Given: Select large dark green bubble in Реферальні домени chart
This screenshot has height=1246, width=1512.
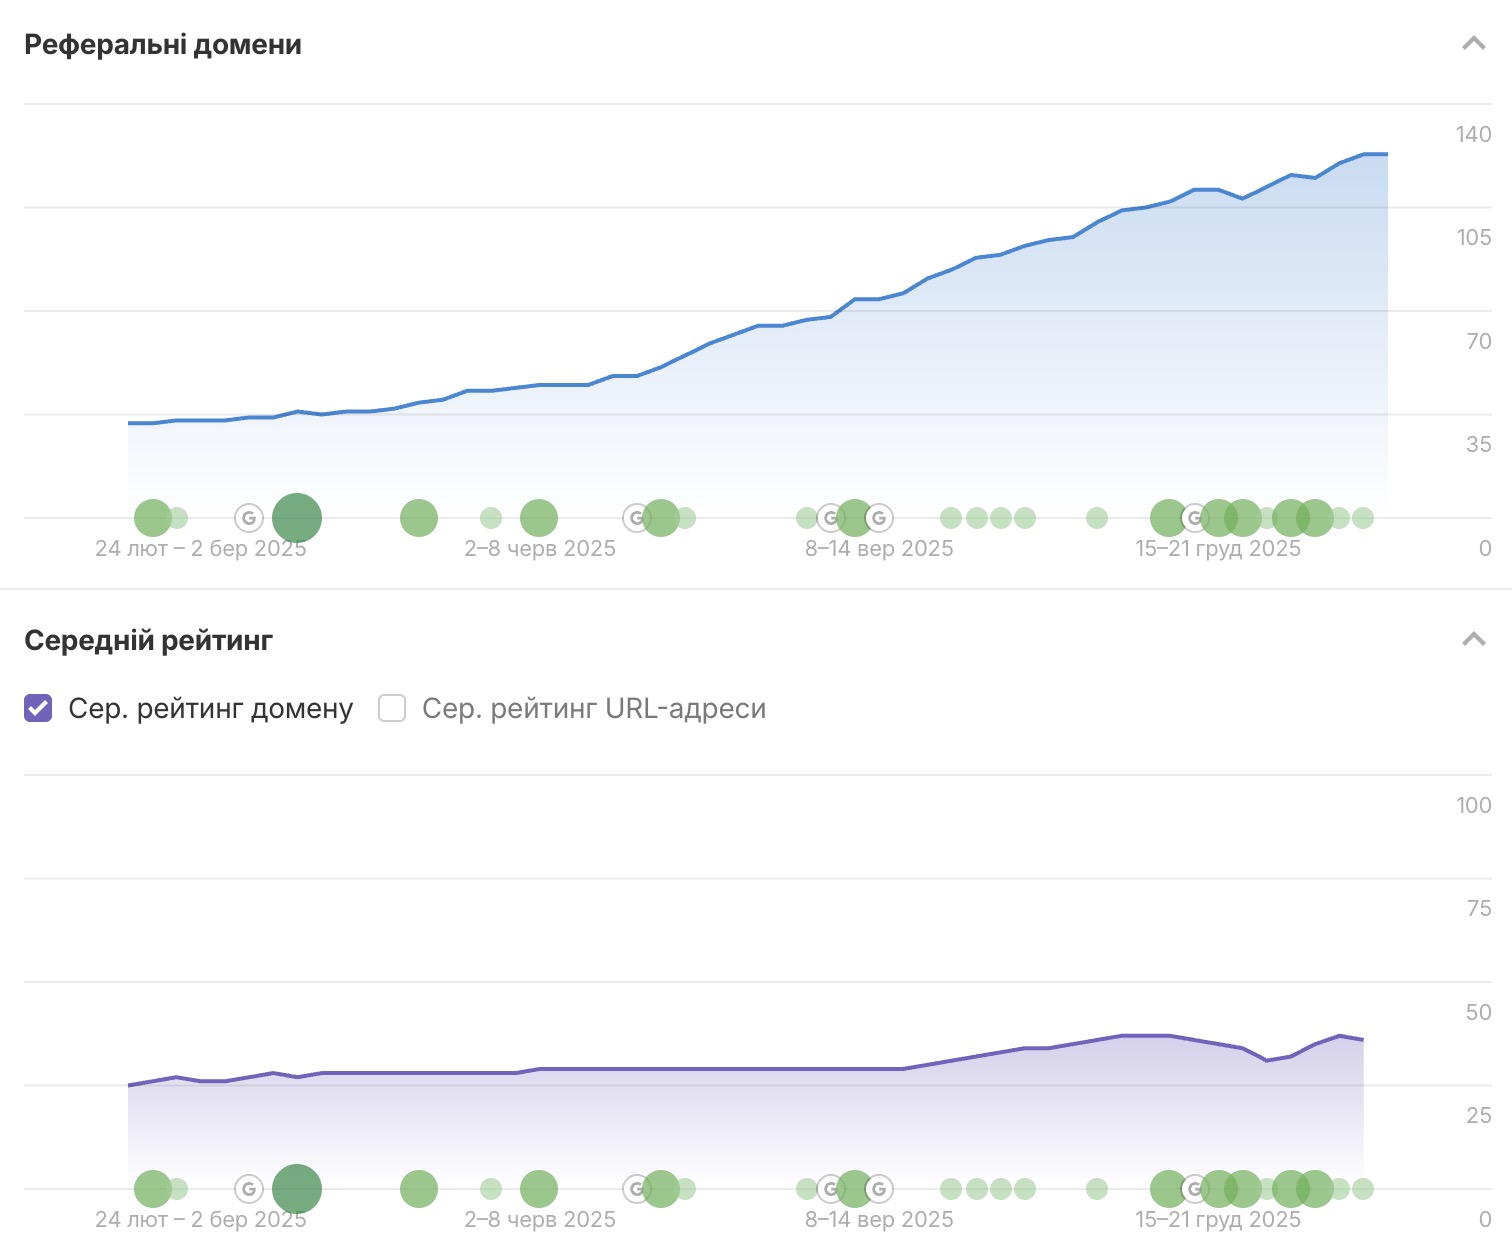Looking at the screenshot, I should [x=297, y=518].
